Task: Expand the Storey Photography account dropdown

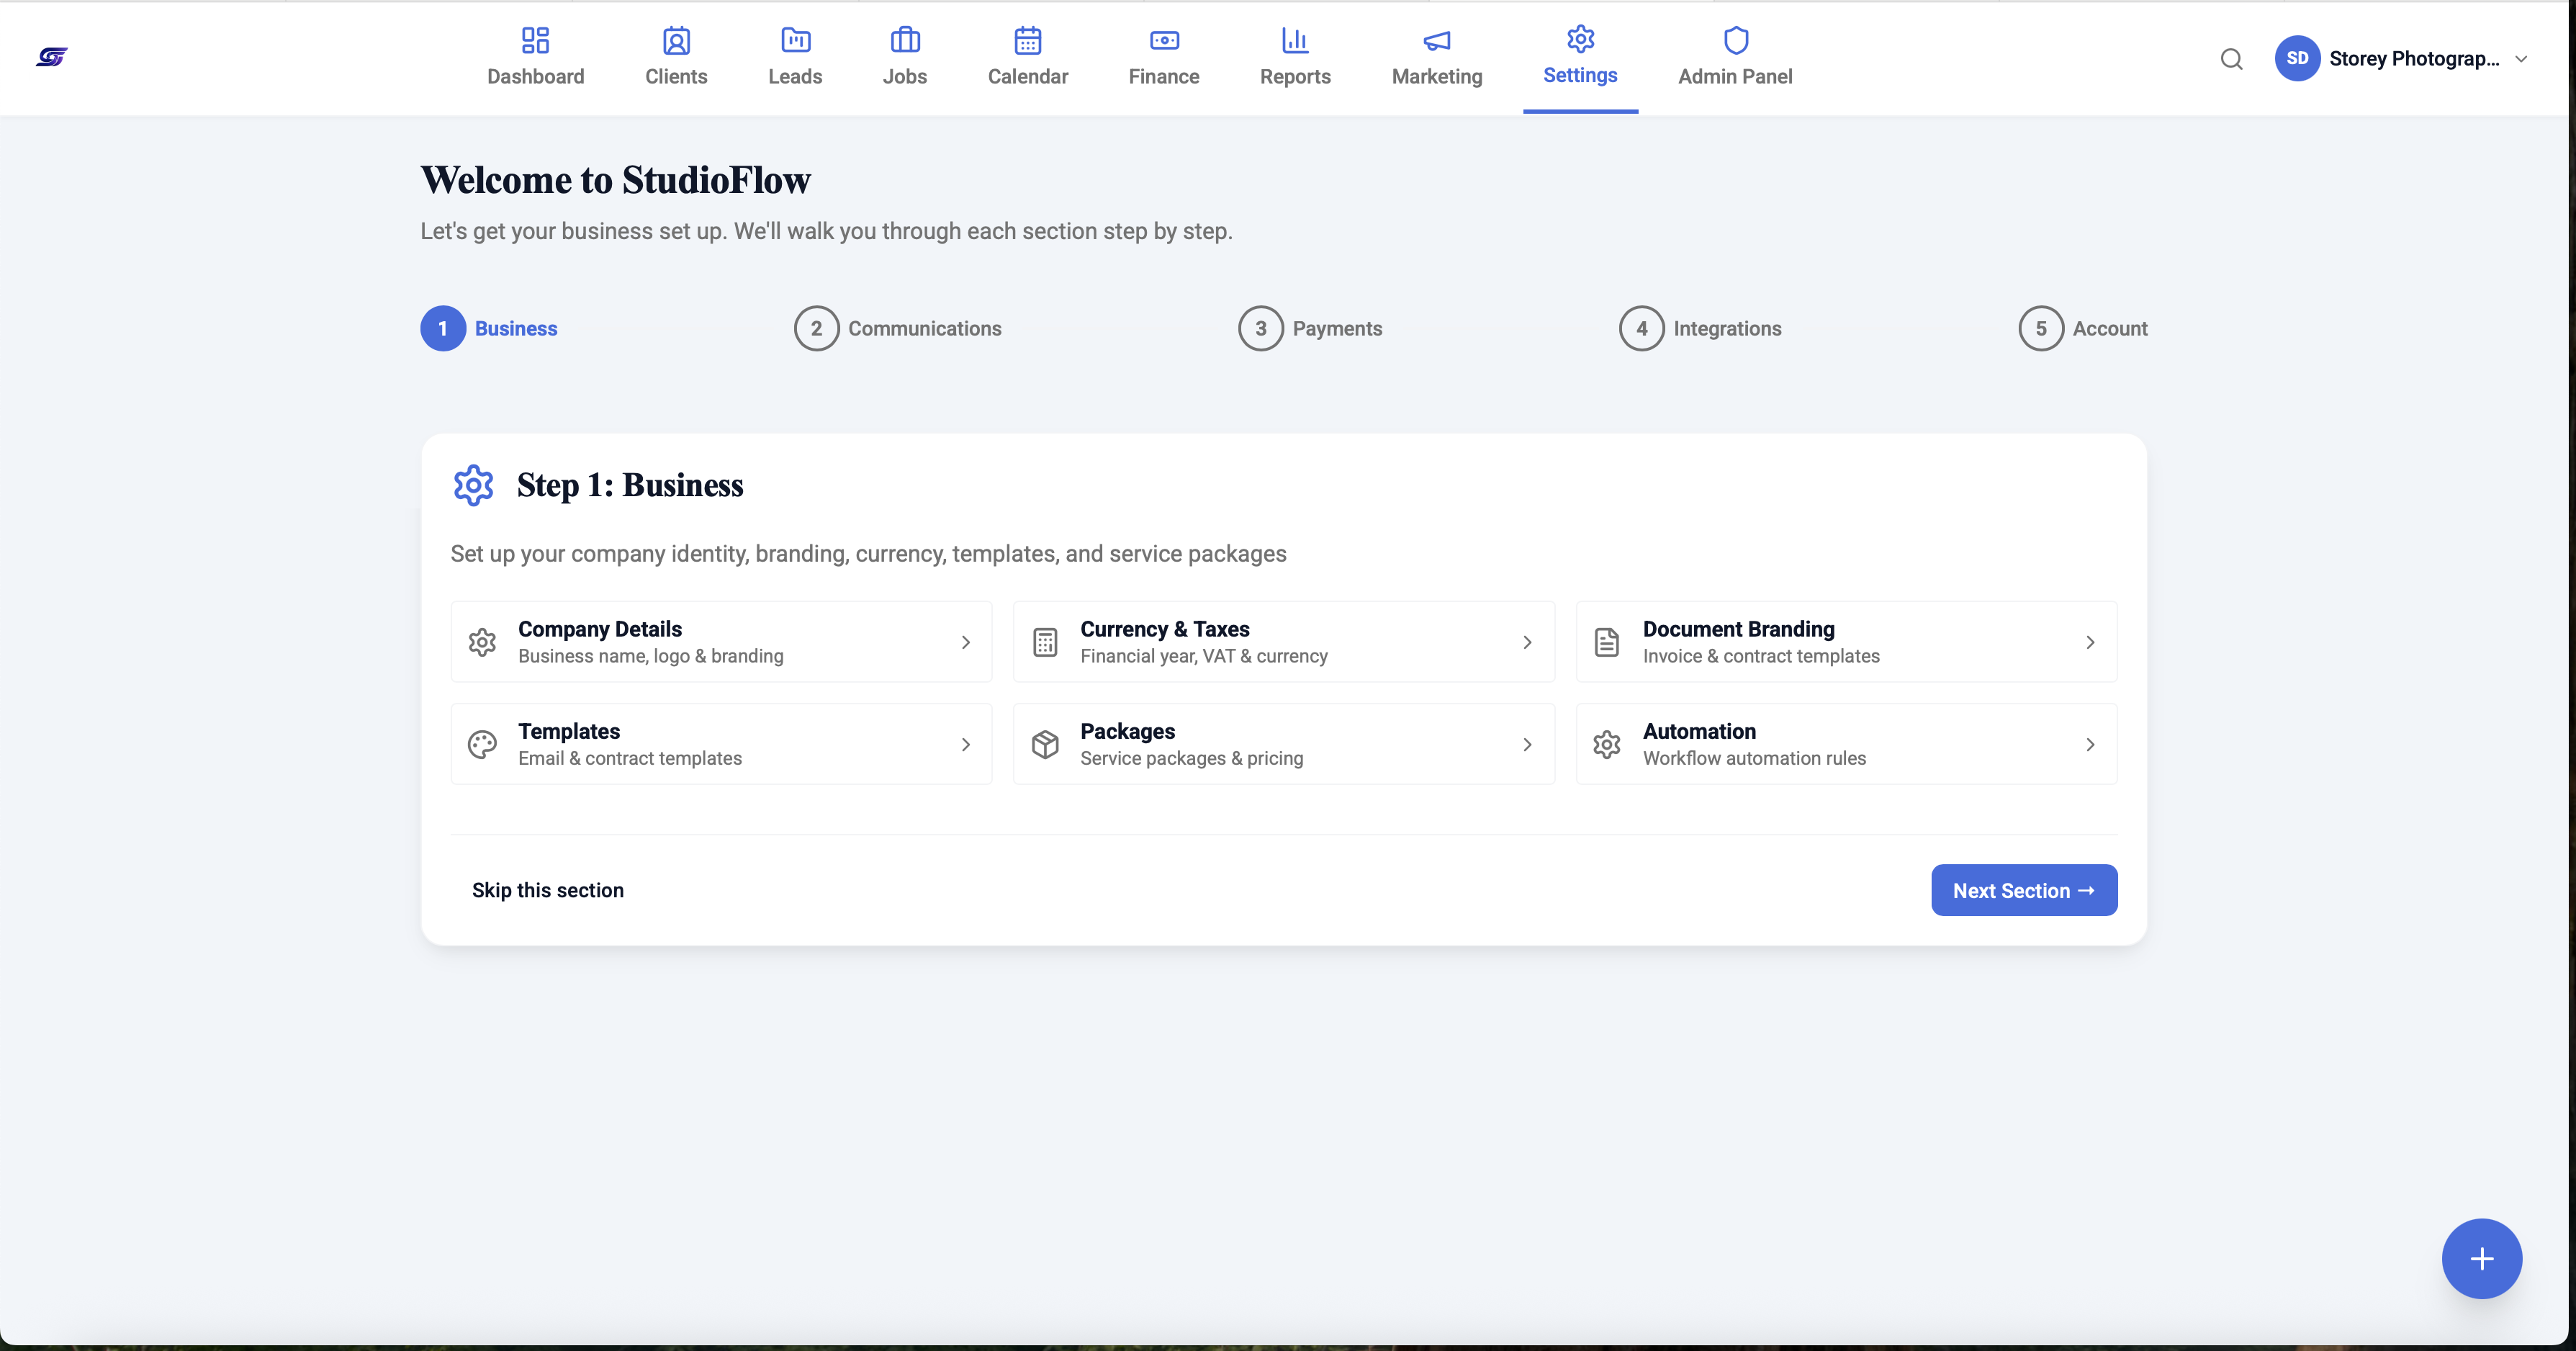Action: 2521,59
